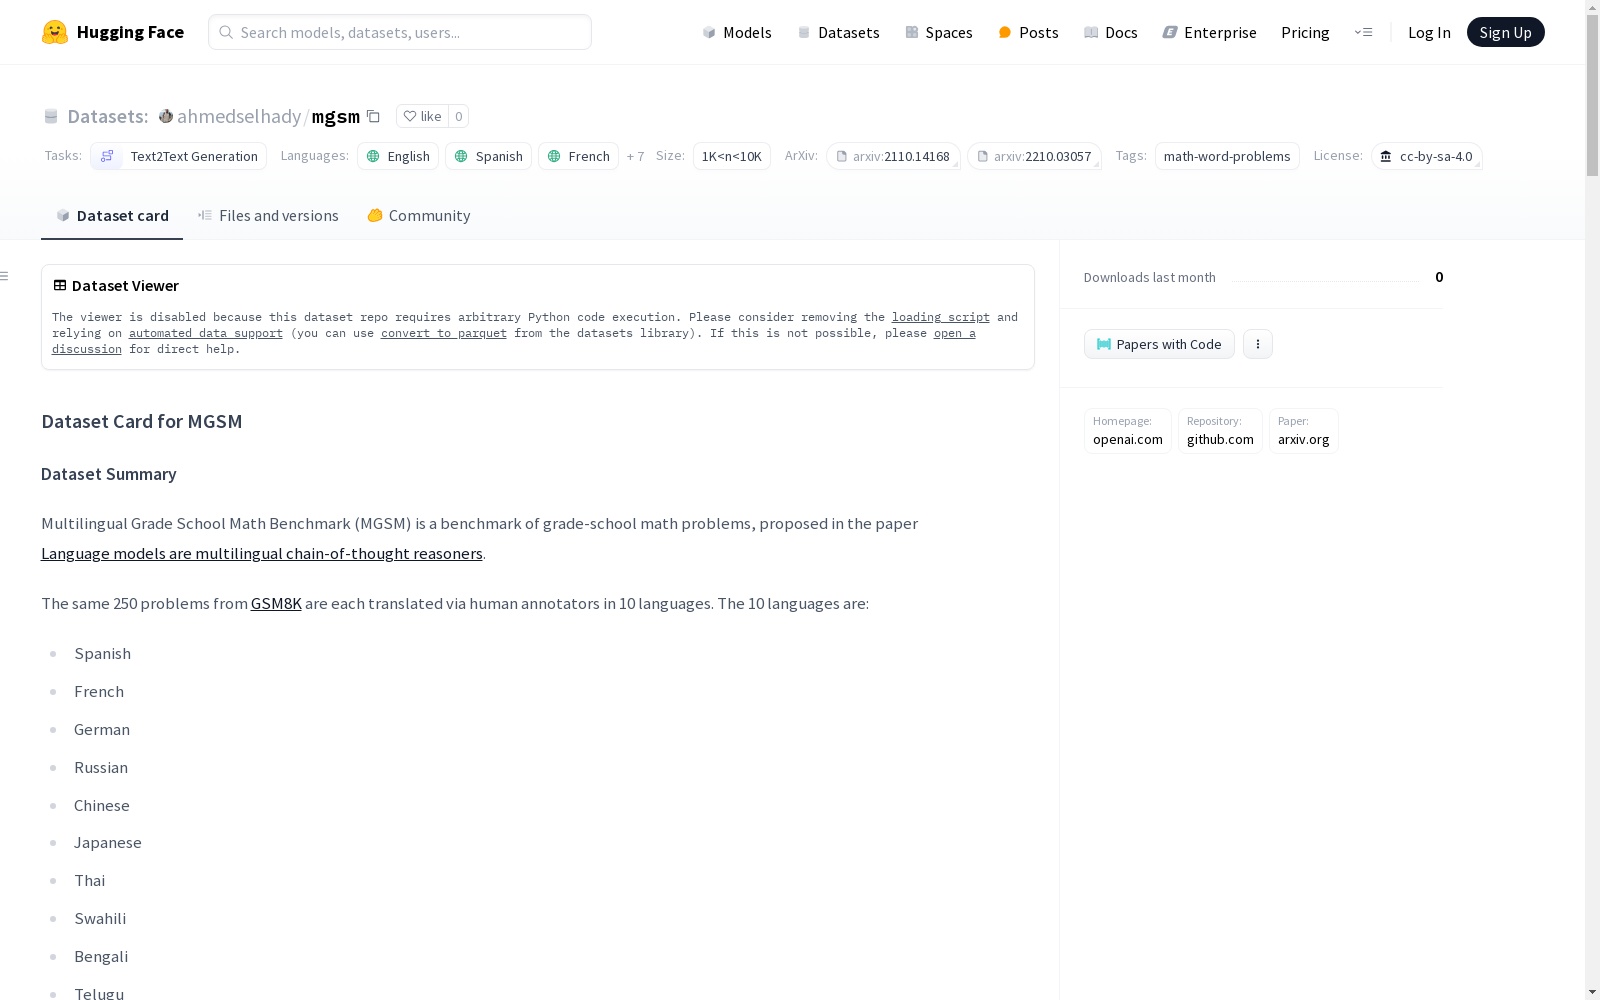The height and width of the screenshot is (1000, 1600).
Task: Go to Pricing
Action: pos(1305,32)
